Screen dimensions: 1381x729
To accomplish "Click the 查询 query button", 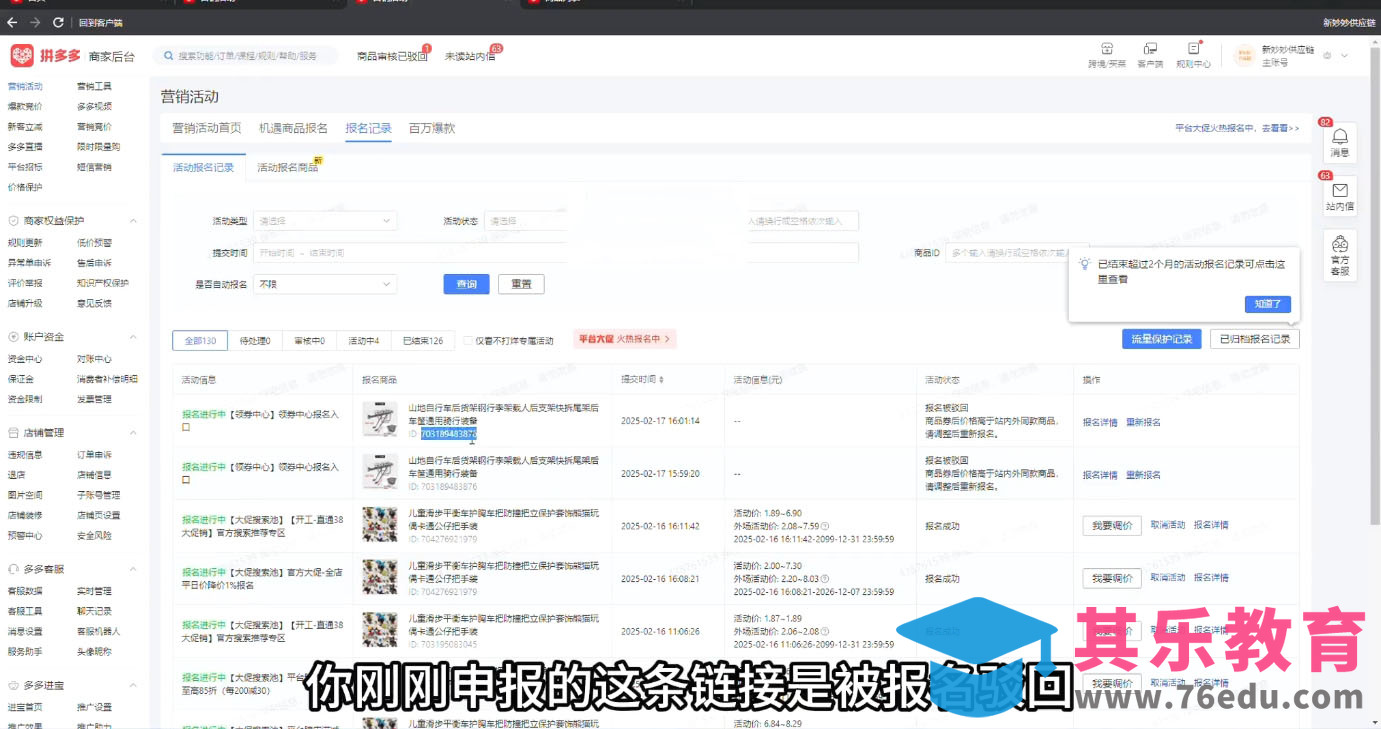I will pyautogui.click(x=466, y=284).
